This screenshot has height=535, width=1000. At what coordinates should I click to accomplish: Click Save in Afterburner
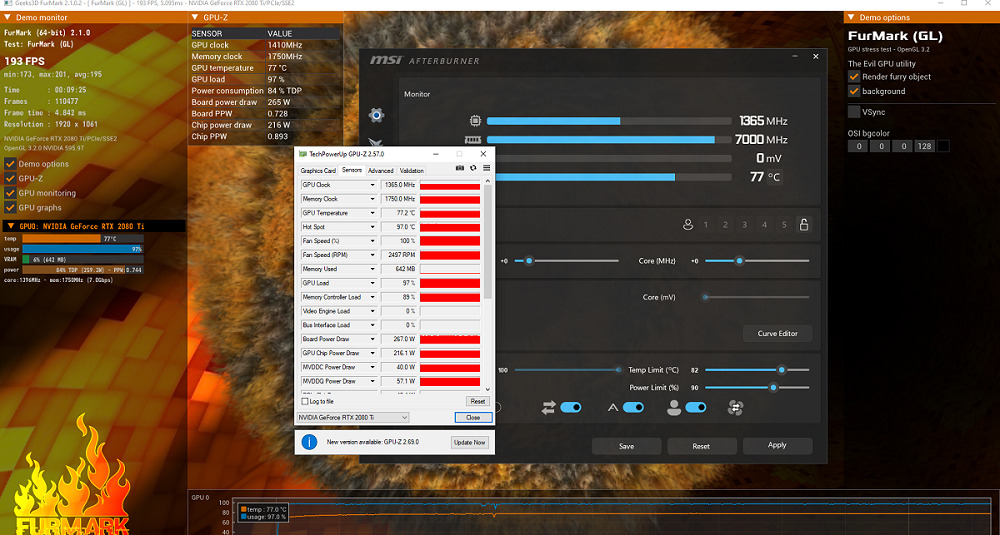[x=626, y=446]
